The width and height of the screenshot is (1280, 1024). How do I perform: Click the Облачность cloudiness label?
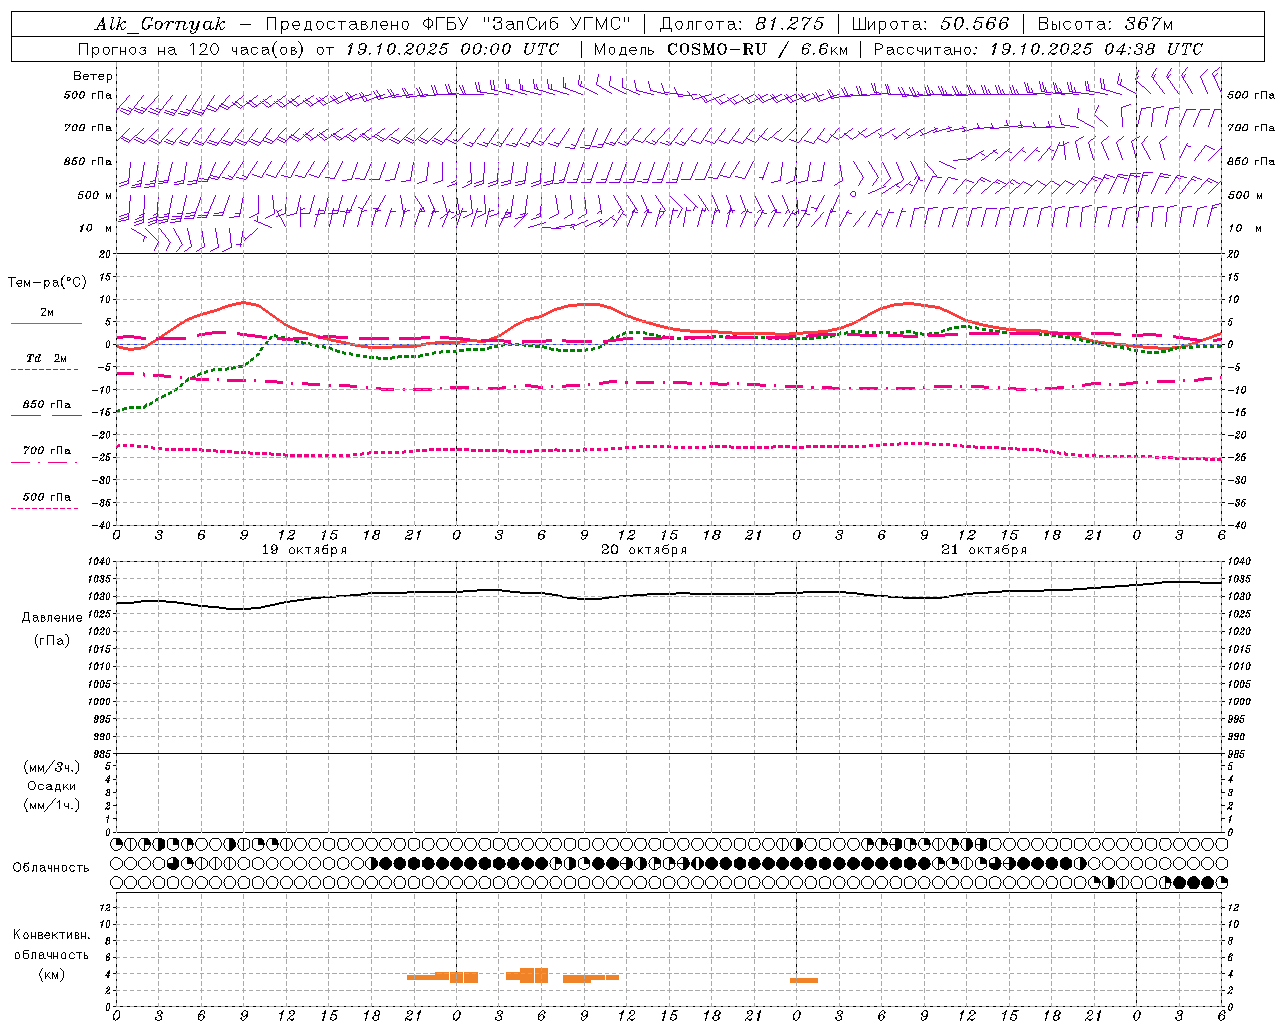pyautogui.click(x=51, y=867)
